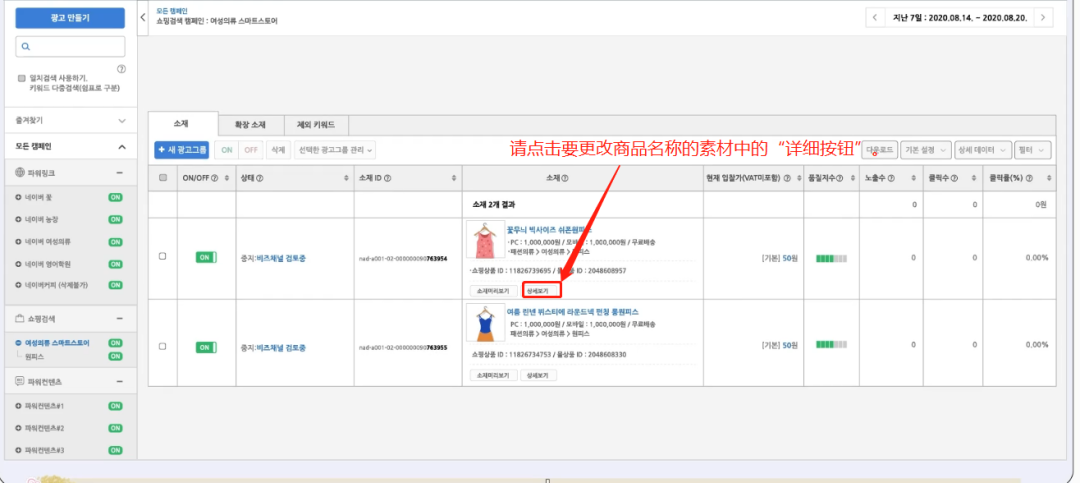Image resolution: width=1080 pixels, height=483 pixels.
Task: Open the 지난 7일 date range picker
Action: coord(959,18)
